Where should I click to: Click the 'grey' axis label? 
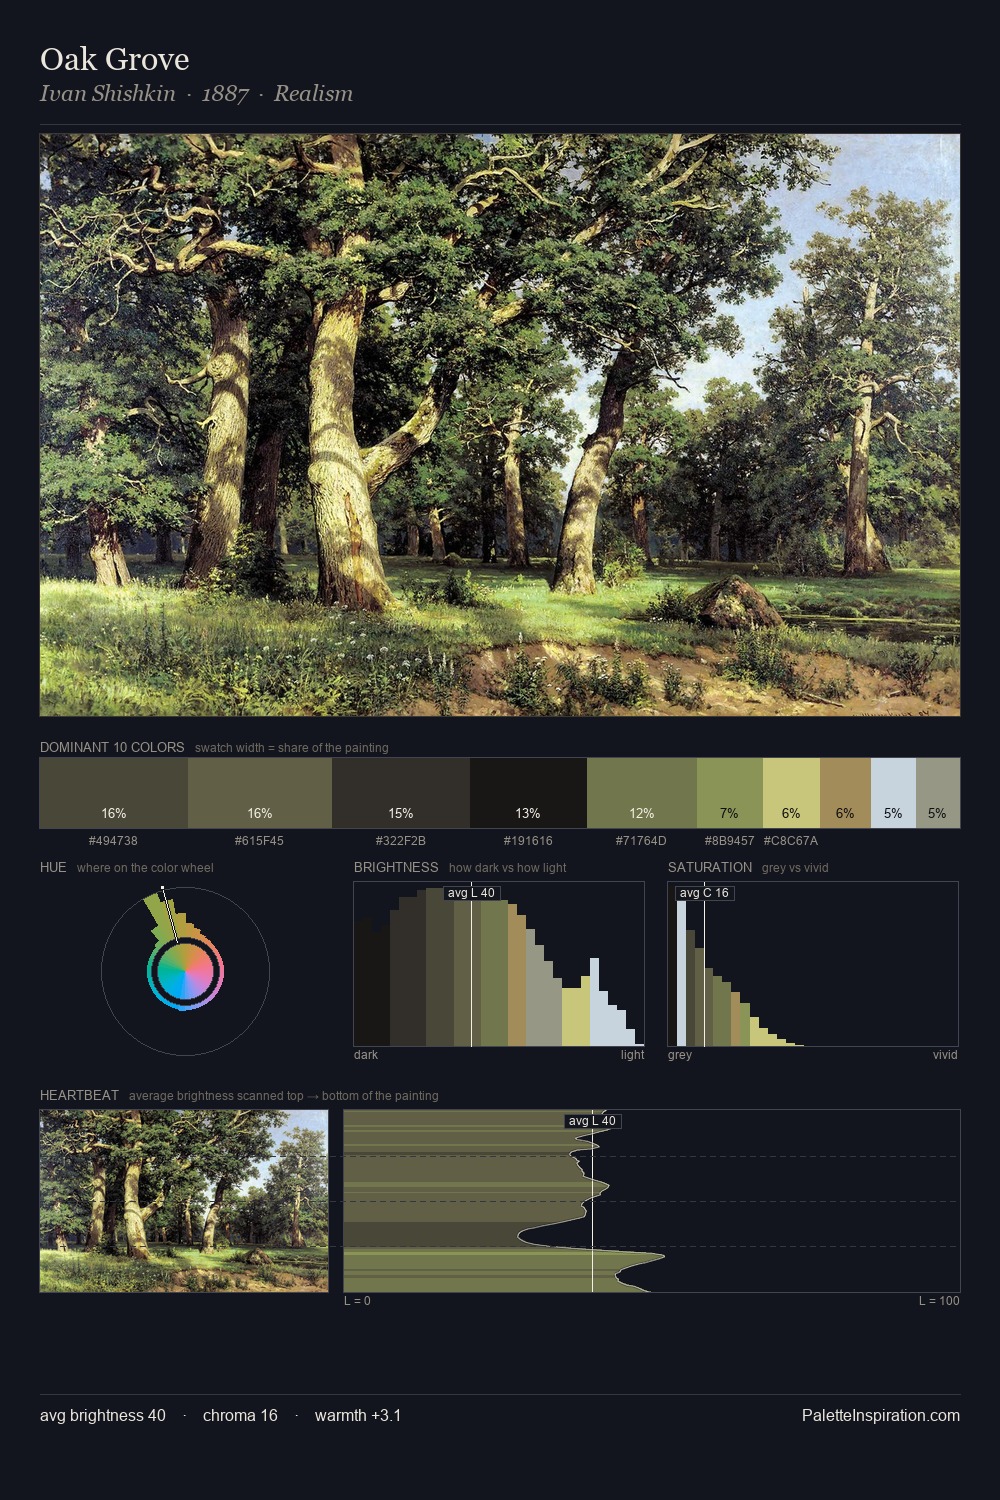(x=680, y=1055)
